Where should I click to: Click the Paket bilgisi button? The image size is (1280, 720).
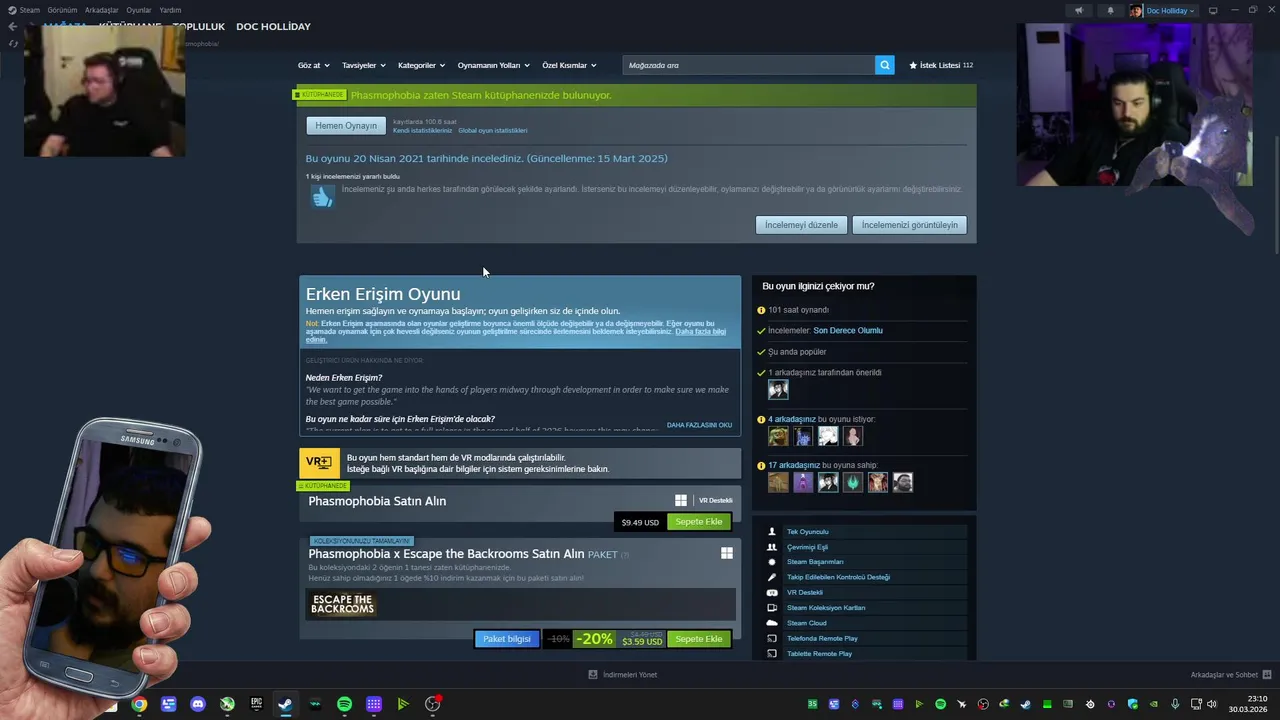click(x=507, y=639)
